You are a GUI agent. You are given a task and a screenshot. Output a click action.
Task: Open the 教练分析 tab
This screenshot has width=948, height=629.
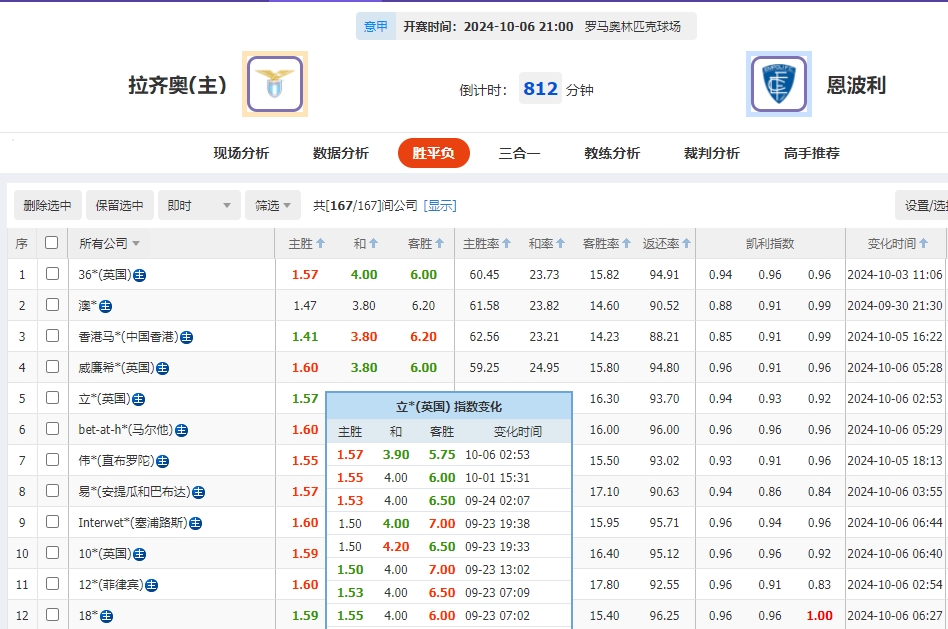pos(611,152)
